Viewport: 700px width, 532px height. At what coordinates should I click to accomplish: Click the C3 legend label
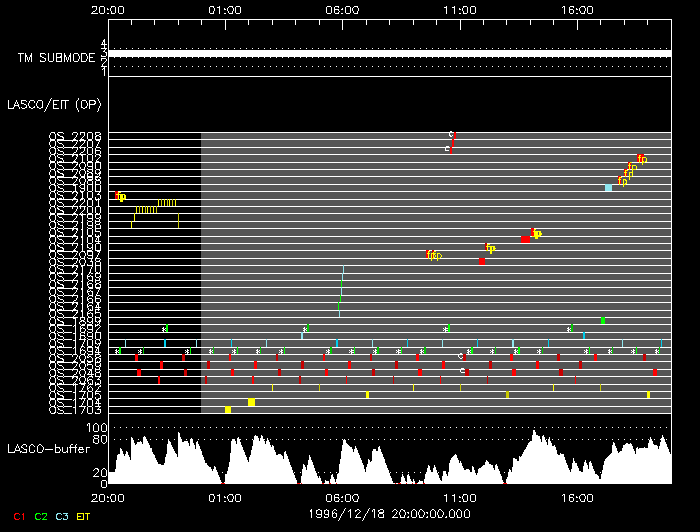coord(62,516)
